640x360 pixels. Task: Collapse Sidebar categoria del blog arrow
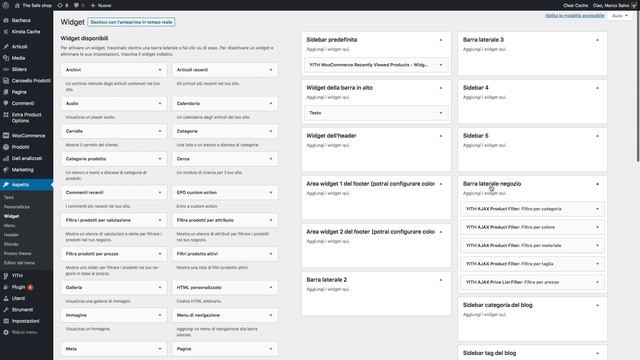click(x=598, y=305)
